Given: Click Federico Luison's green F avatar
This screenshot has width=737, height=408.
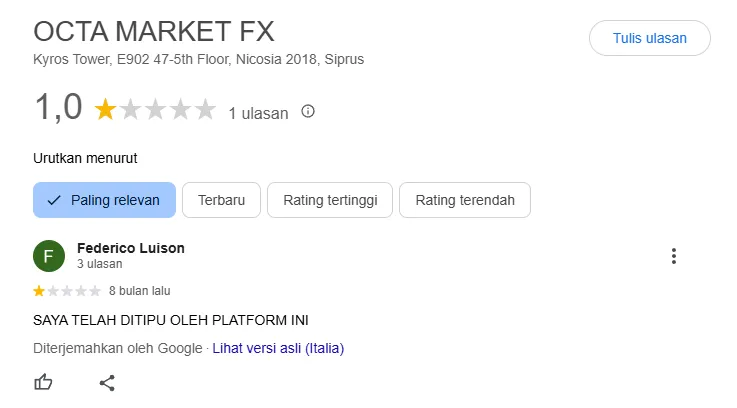Looking at the screenshot, I should [49, 256].
